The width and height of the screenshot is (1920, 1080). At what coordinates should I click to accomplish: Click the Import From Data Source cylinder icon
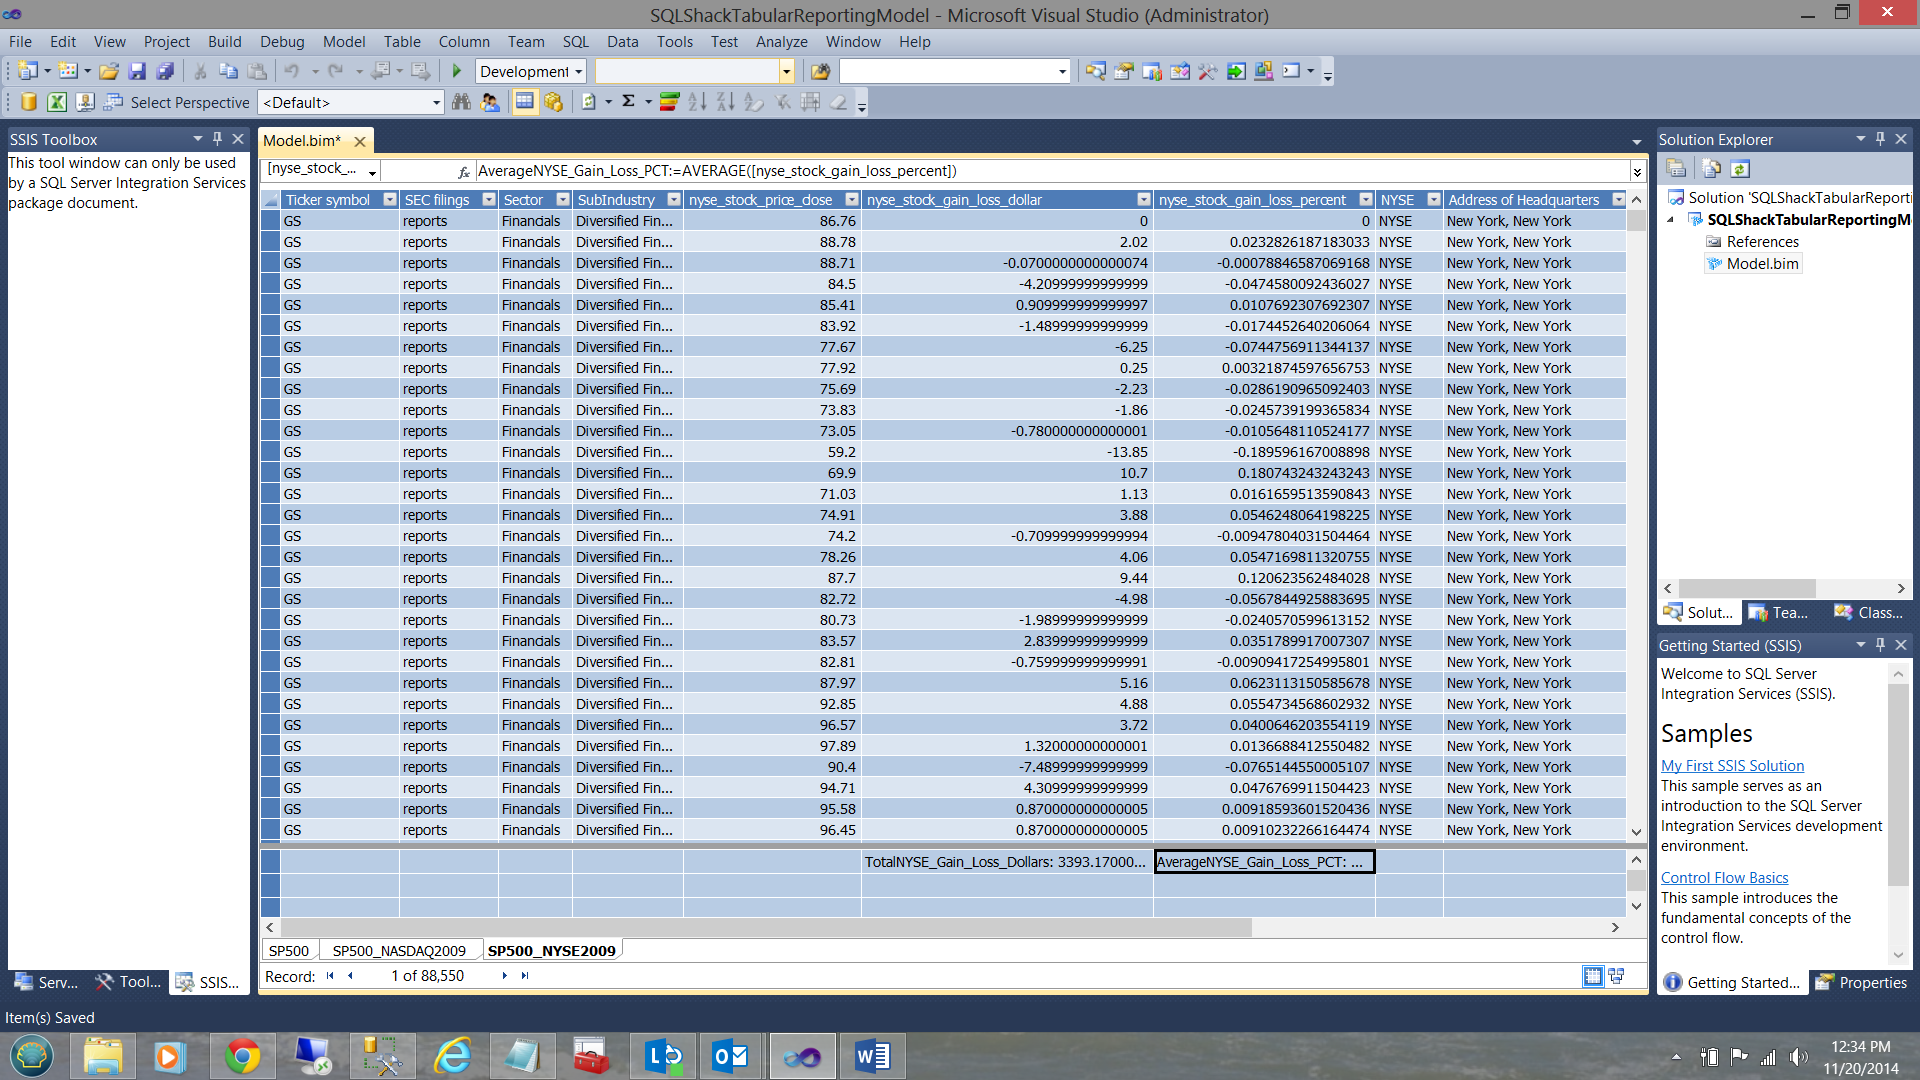[x=29, y=102]
